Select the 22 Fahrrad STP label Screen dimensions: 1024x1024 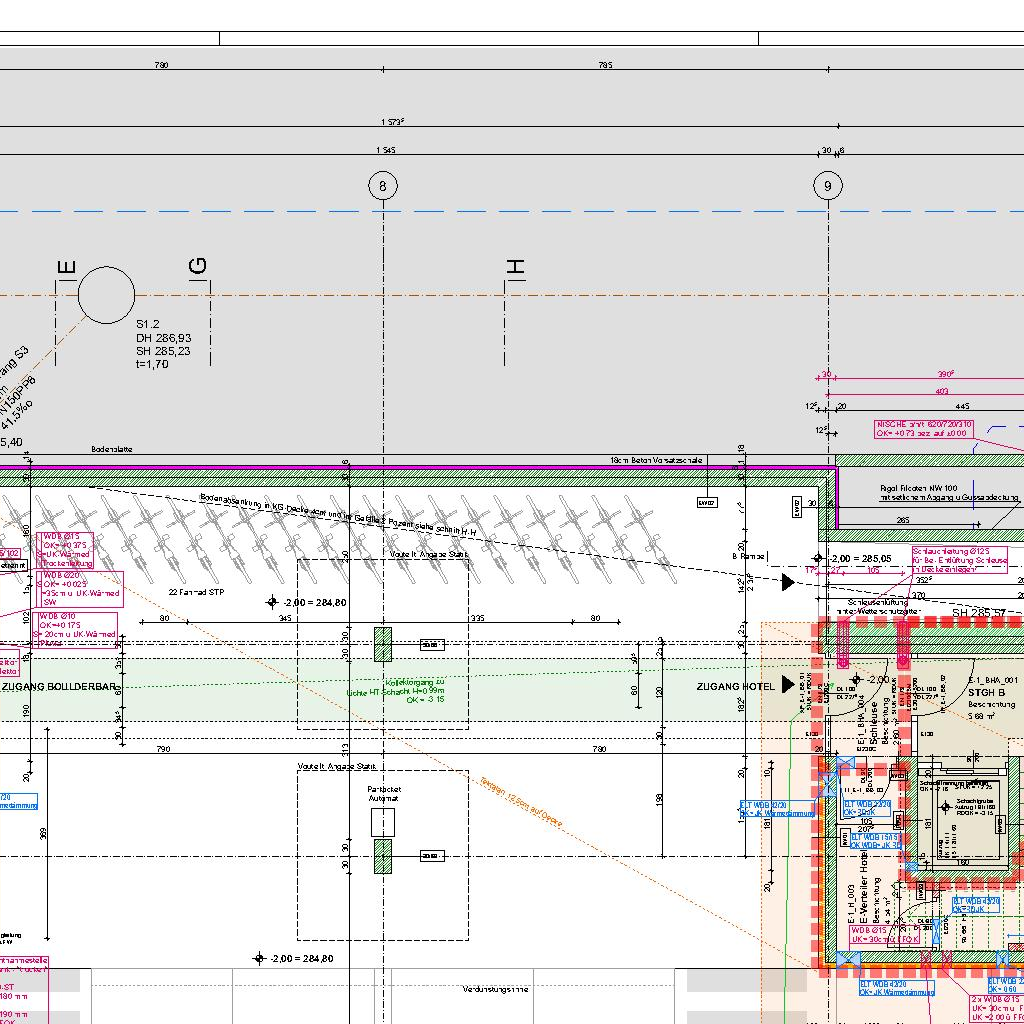click(196, 592)
